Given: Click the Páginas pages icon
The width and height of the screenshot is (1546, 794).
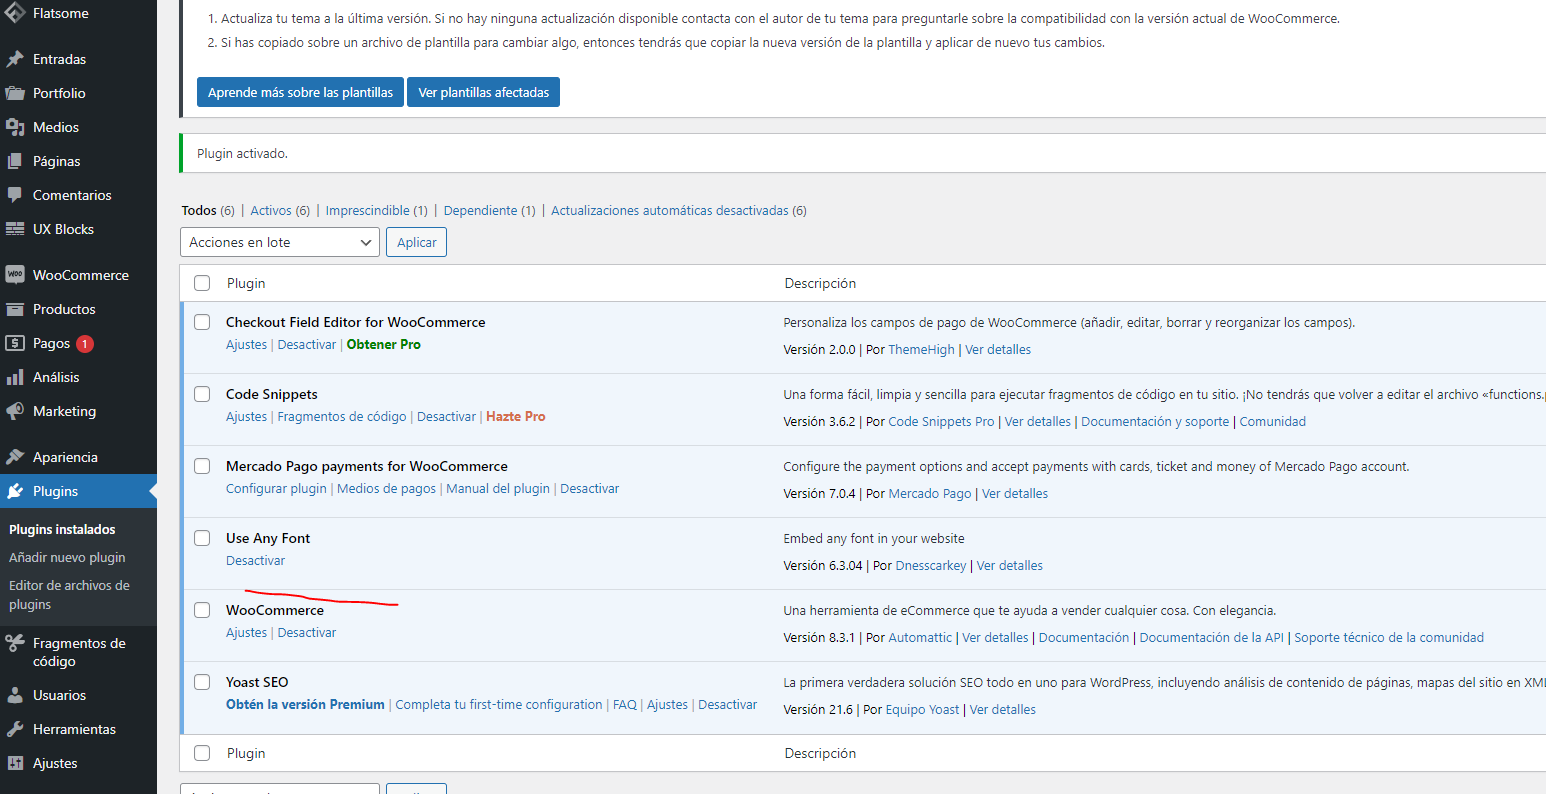Looking at the screenshot, I should click(15, 161).
